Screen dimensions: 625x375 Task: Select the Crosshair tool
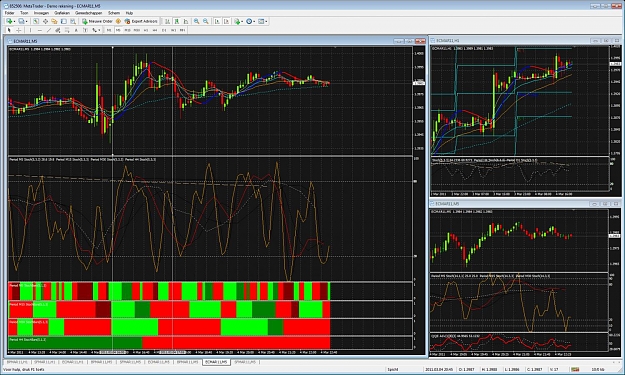(x=18, y=30)
